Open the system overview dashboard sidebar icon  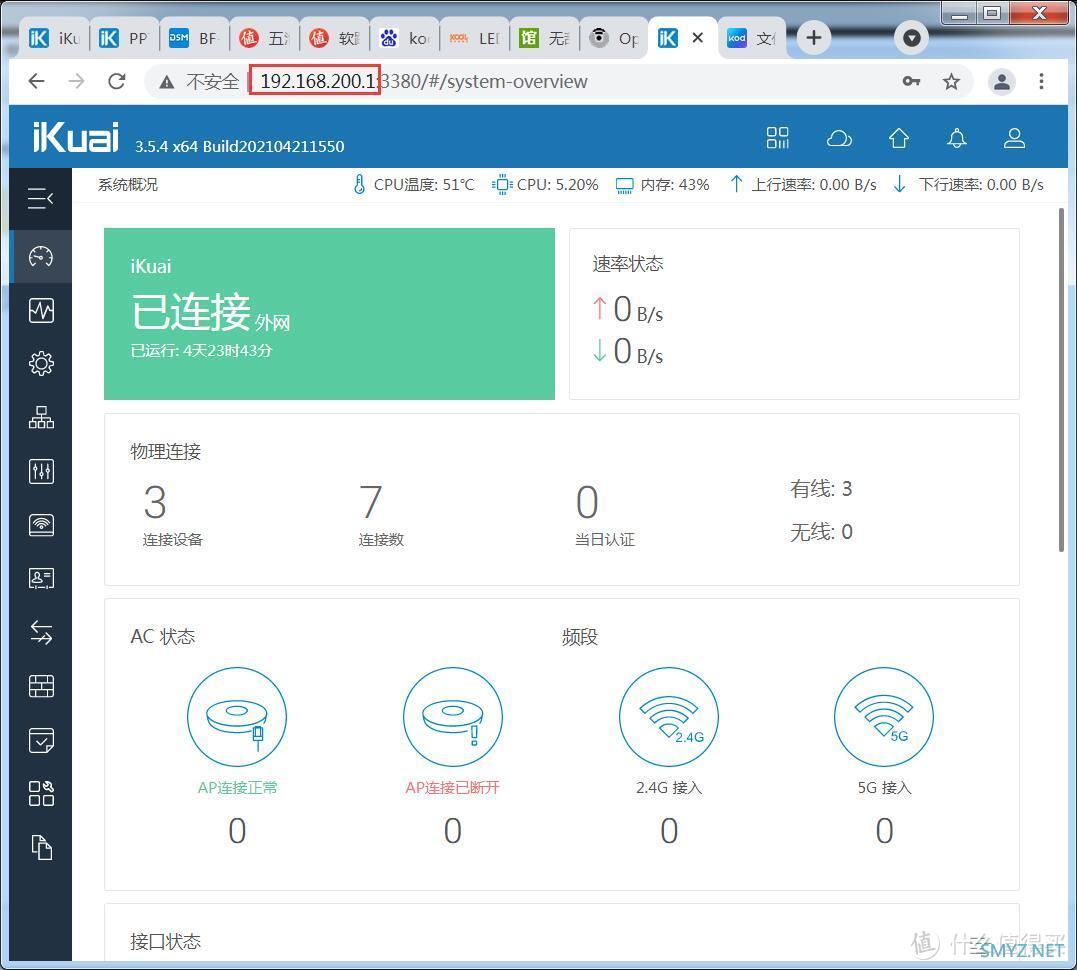pos(41,256)
